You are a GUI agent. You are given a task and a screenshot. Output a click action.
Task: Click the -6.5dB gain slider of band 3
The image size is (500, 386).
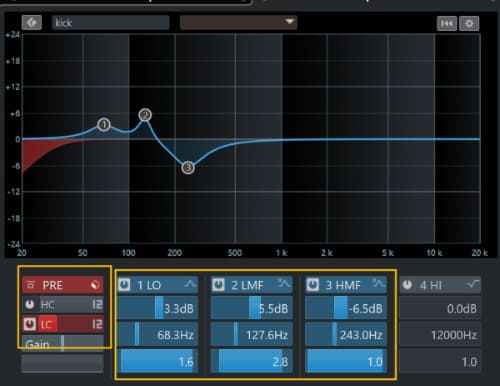pyautogui.click(x=346, y=308)
